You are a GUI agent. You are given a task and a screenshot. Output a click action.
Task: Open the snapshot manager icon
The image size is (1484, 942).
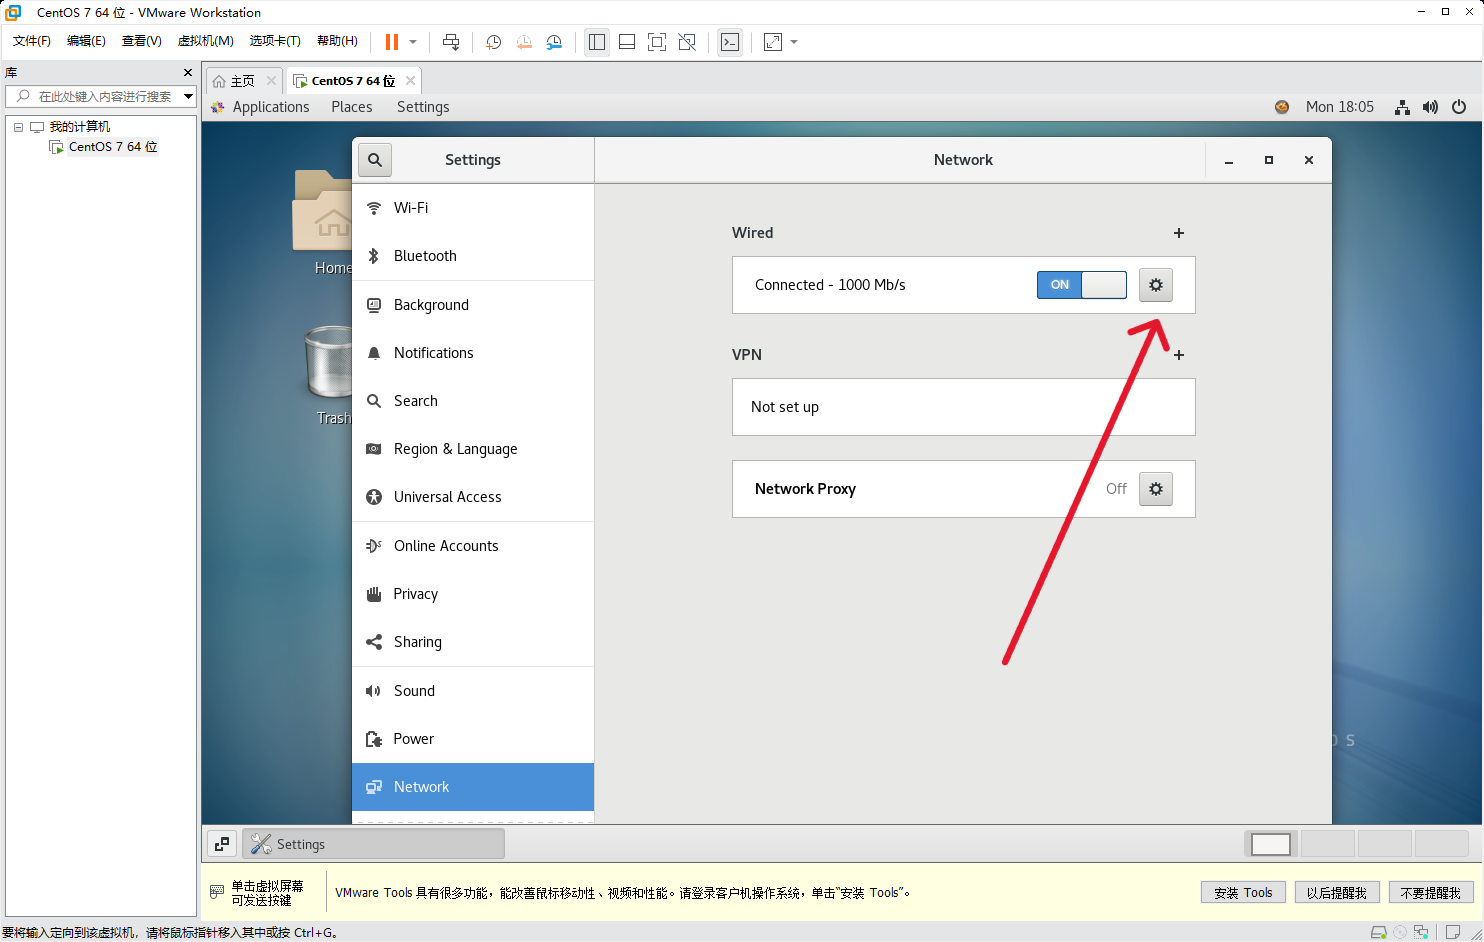(554, 42)
